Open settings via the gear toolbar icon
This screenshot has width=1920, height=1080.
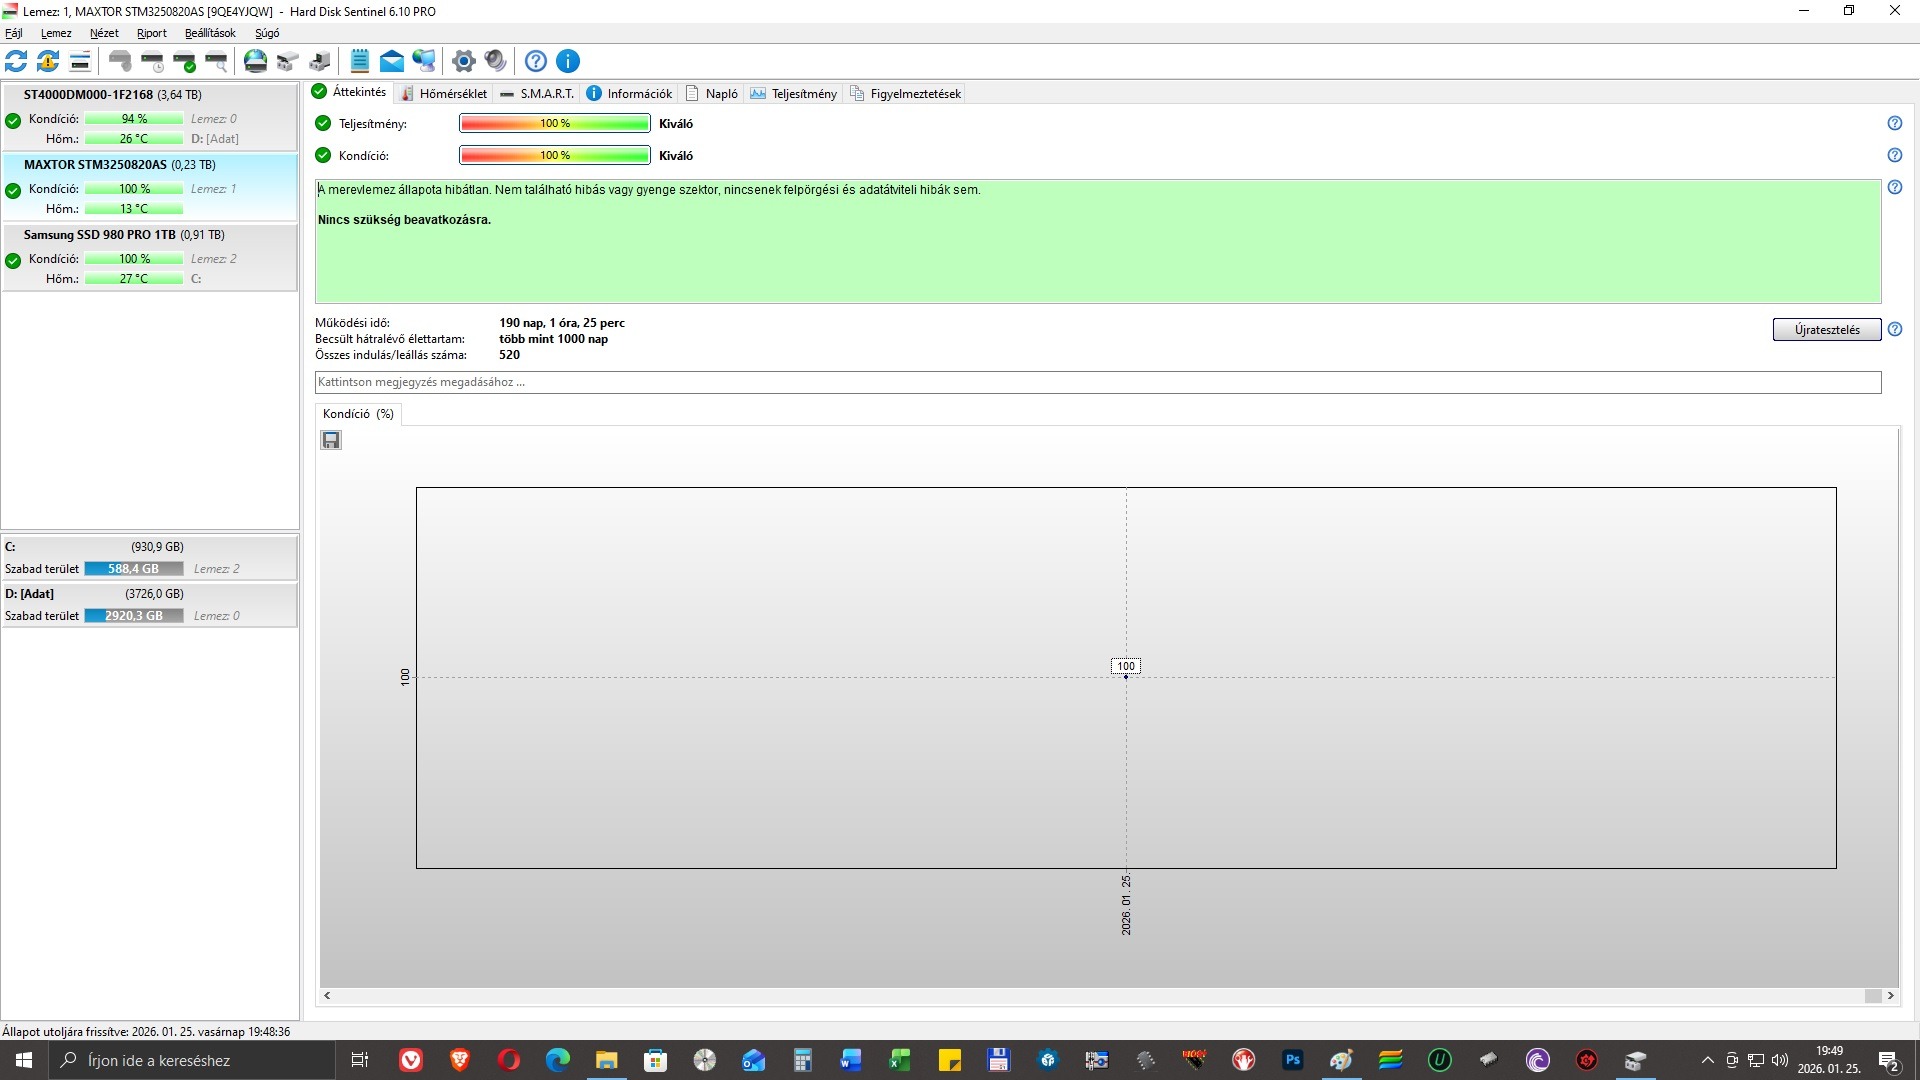(x=463, y=61)
